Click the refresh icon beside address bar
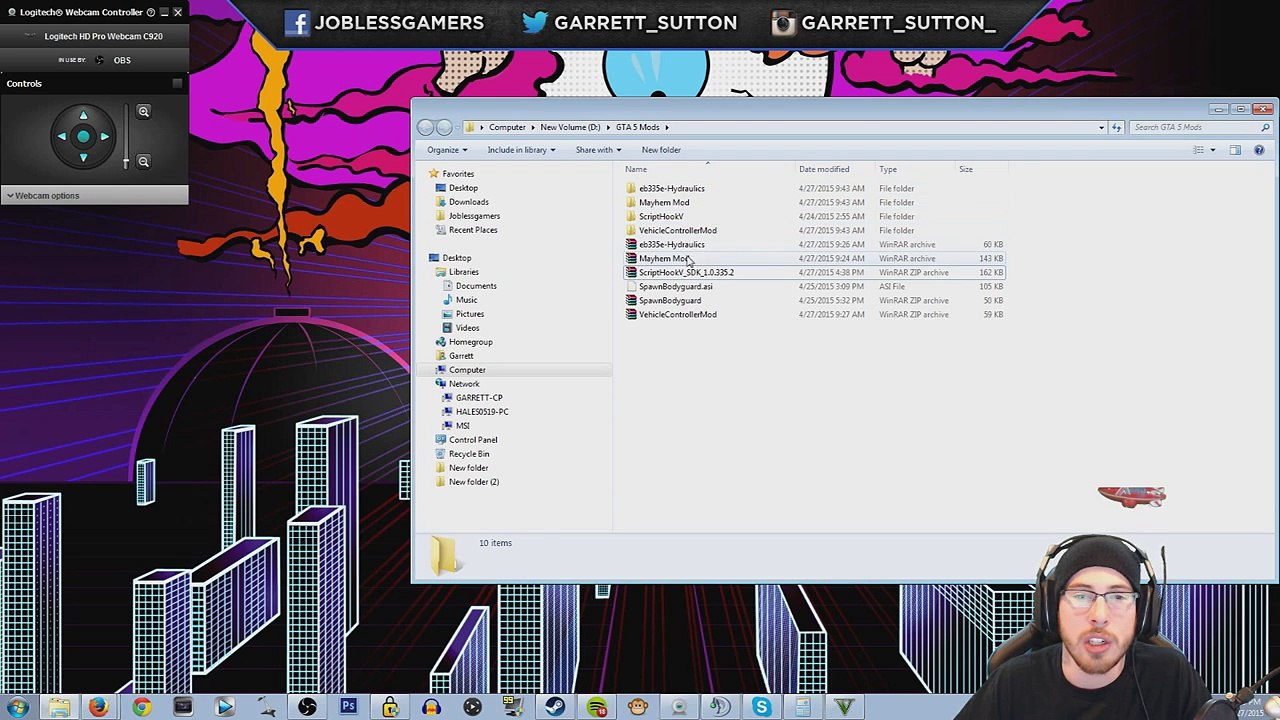 [x=1116, y=127]
